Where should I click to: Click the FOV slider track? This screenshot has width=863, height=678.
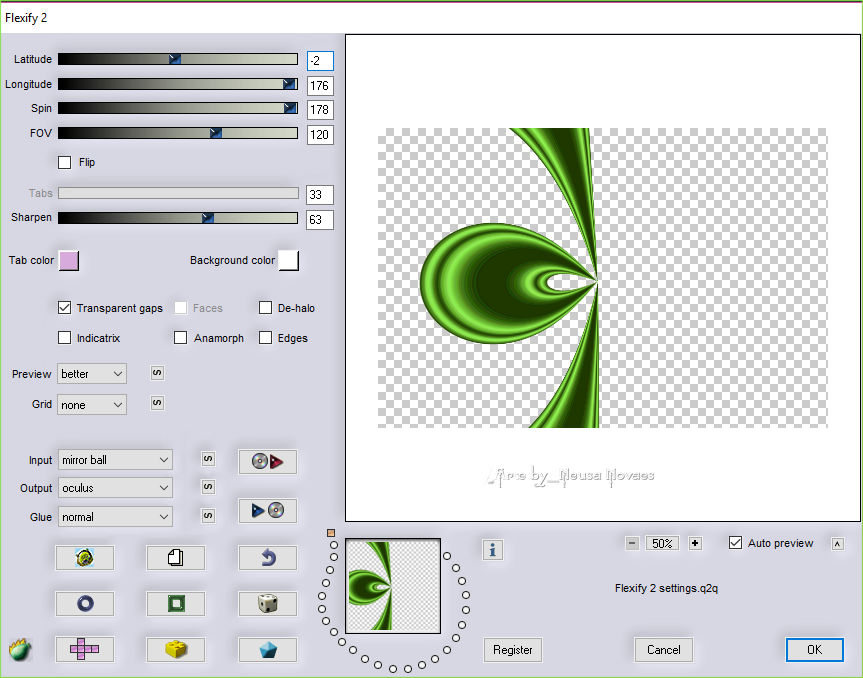pos(178,133)
